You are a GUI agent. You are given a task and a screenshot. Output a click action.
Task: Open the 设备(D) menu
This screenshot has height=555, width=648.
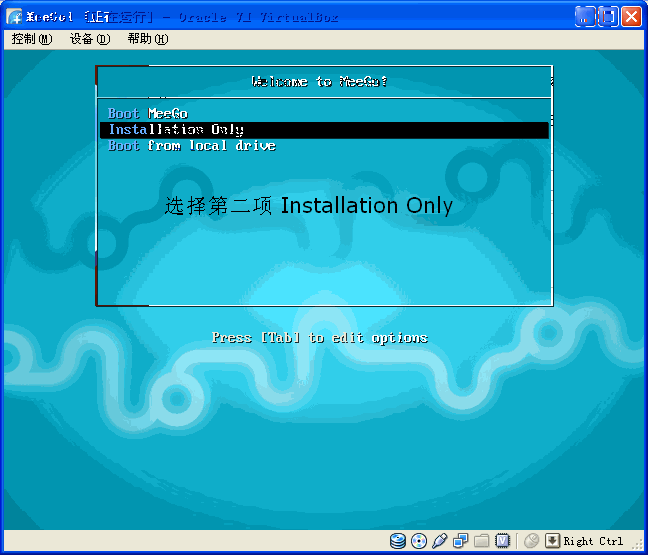click(90, 39)
